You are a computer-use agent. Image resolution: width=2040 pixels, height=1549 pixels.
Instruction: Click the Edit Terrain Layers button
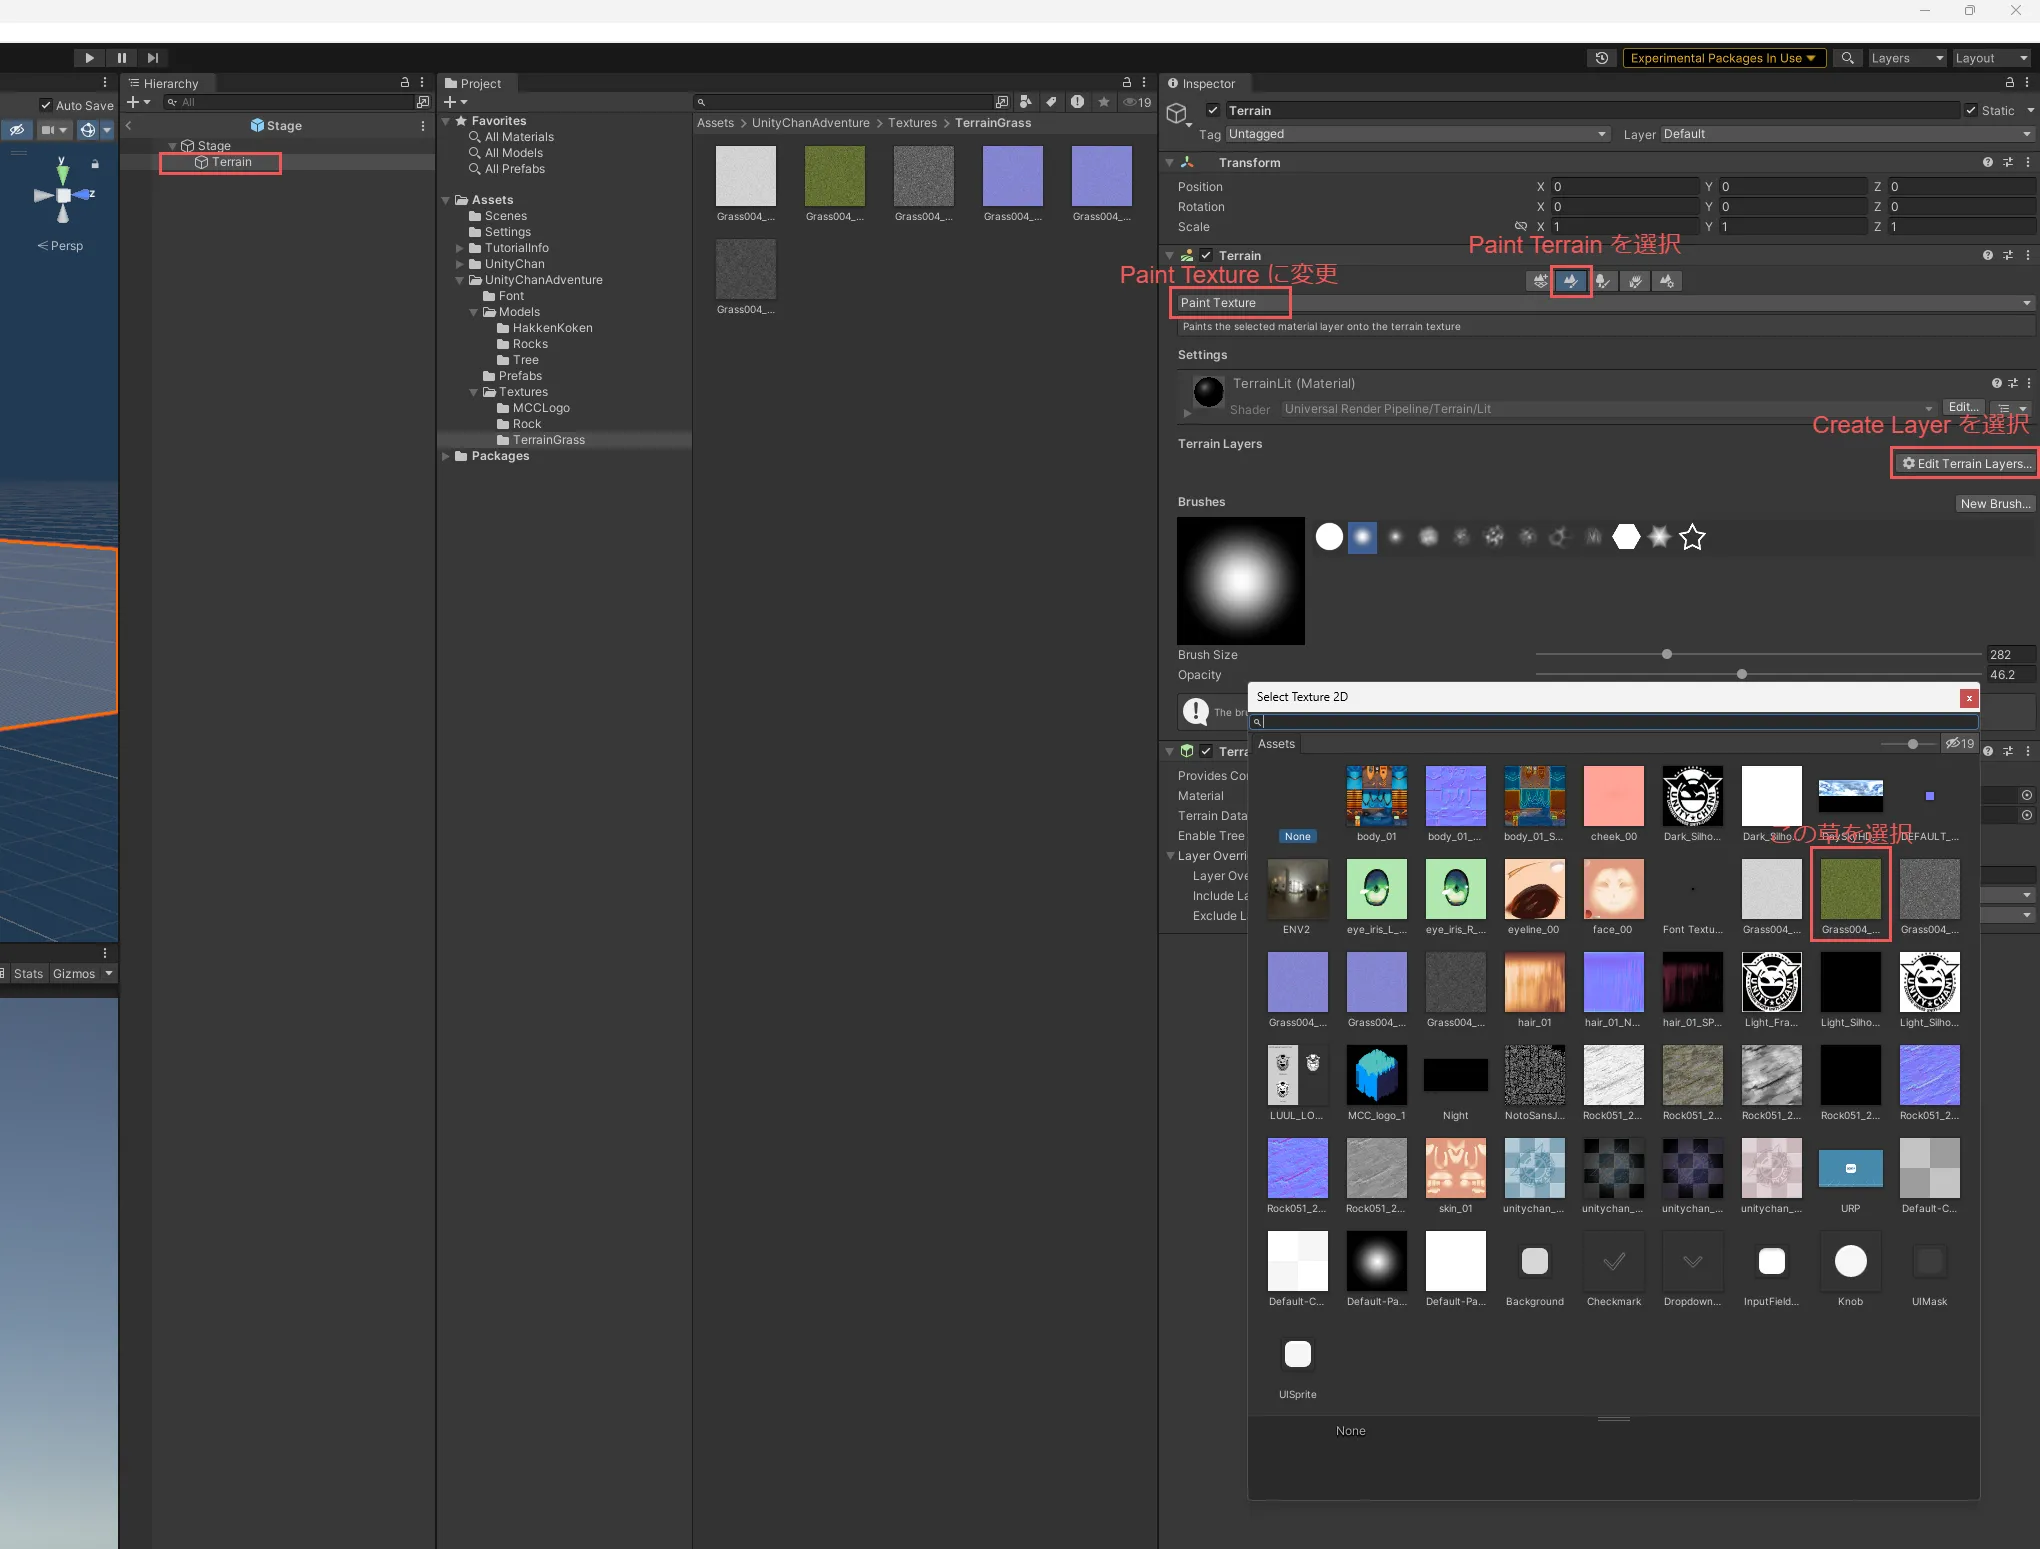tap(1966, 464)
